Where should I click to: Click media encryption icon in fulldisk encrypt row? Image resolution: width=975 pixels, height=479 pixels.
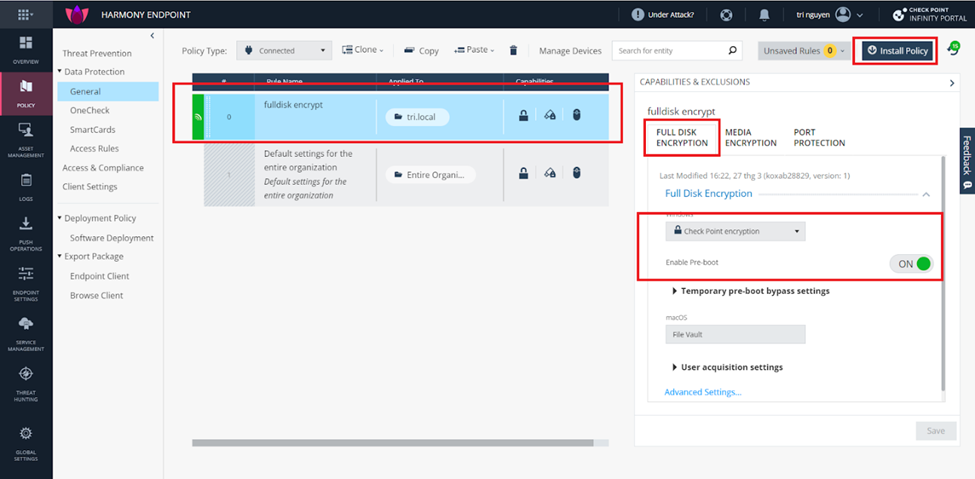[x=550, y=115]
